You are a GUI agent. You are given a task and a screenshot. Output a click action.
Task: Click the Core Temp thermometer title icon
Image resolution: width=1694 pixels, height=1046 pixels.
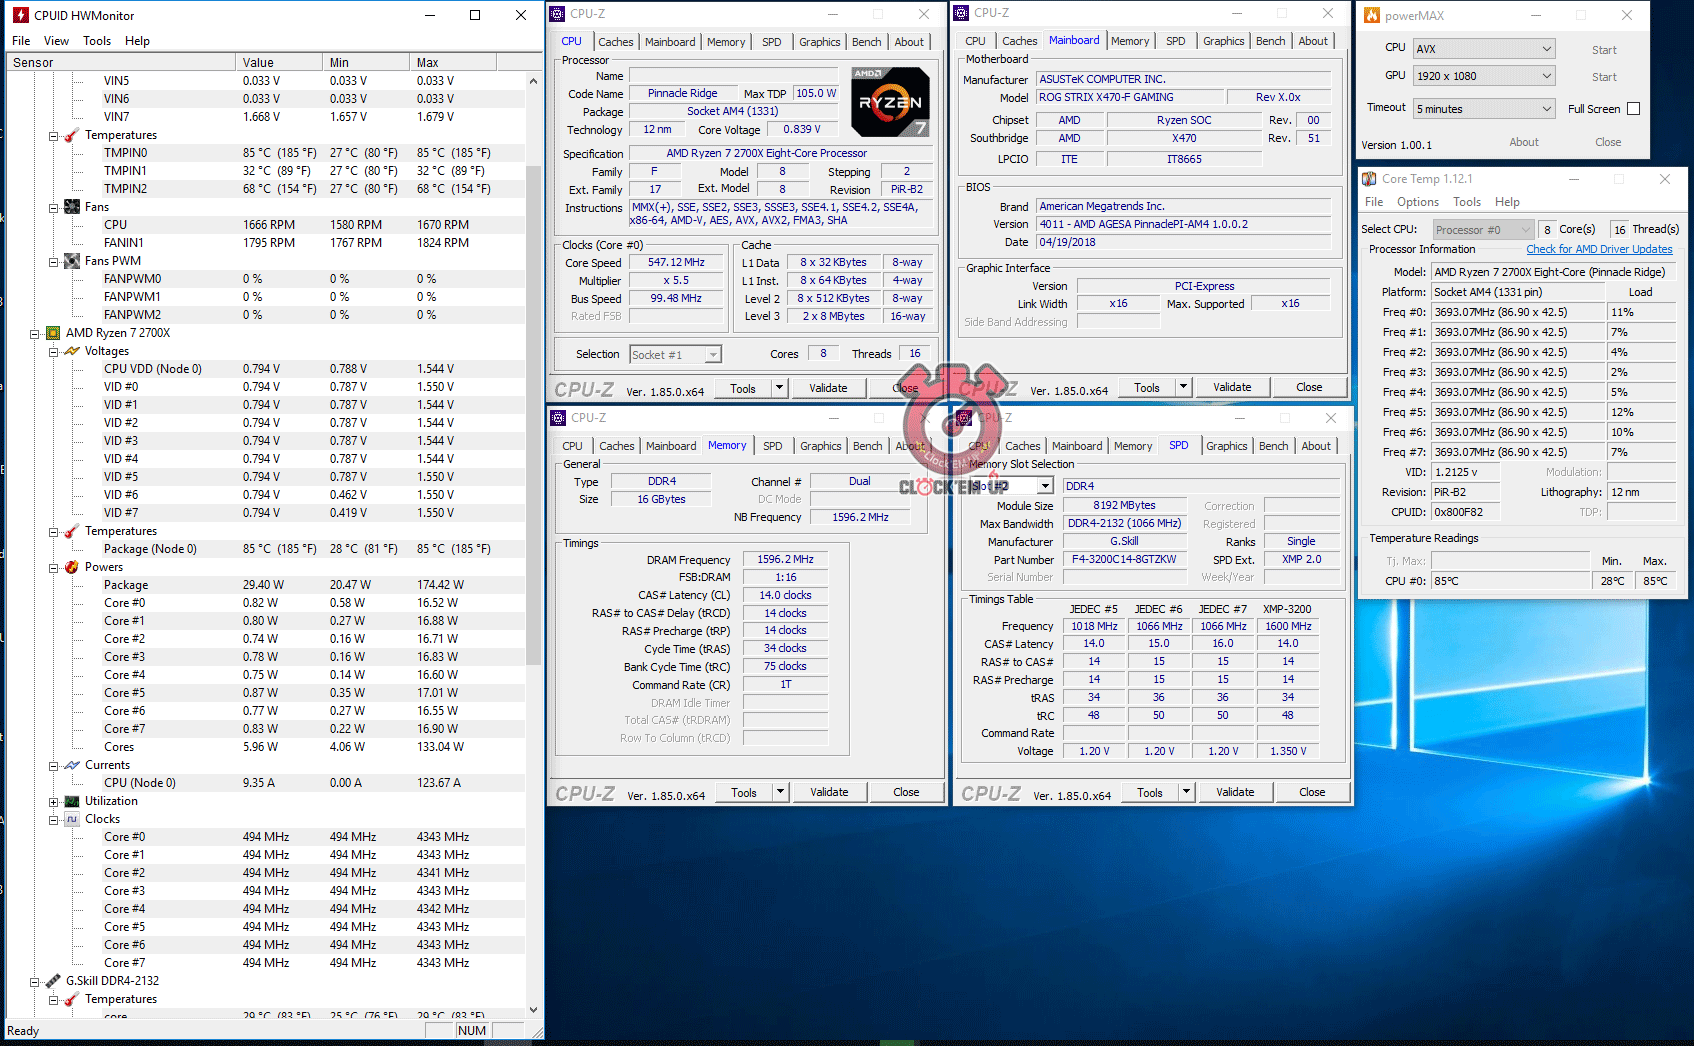(1369, 179)
